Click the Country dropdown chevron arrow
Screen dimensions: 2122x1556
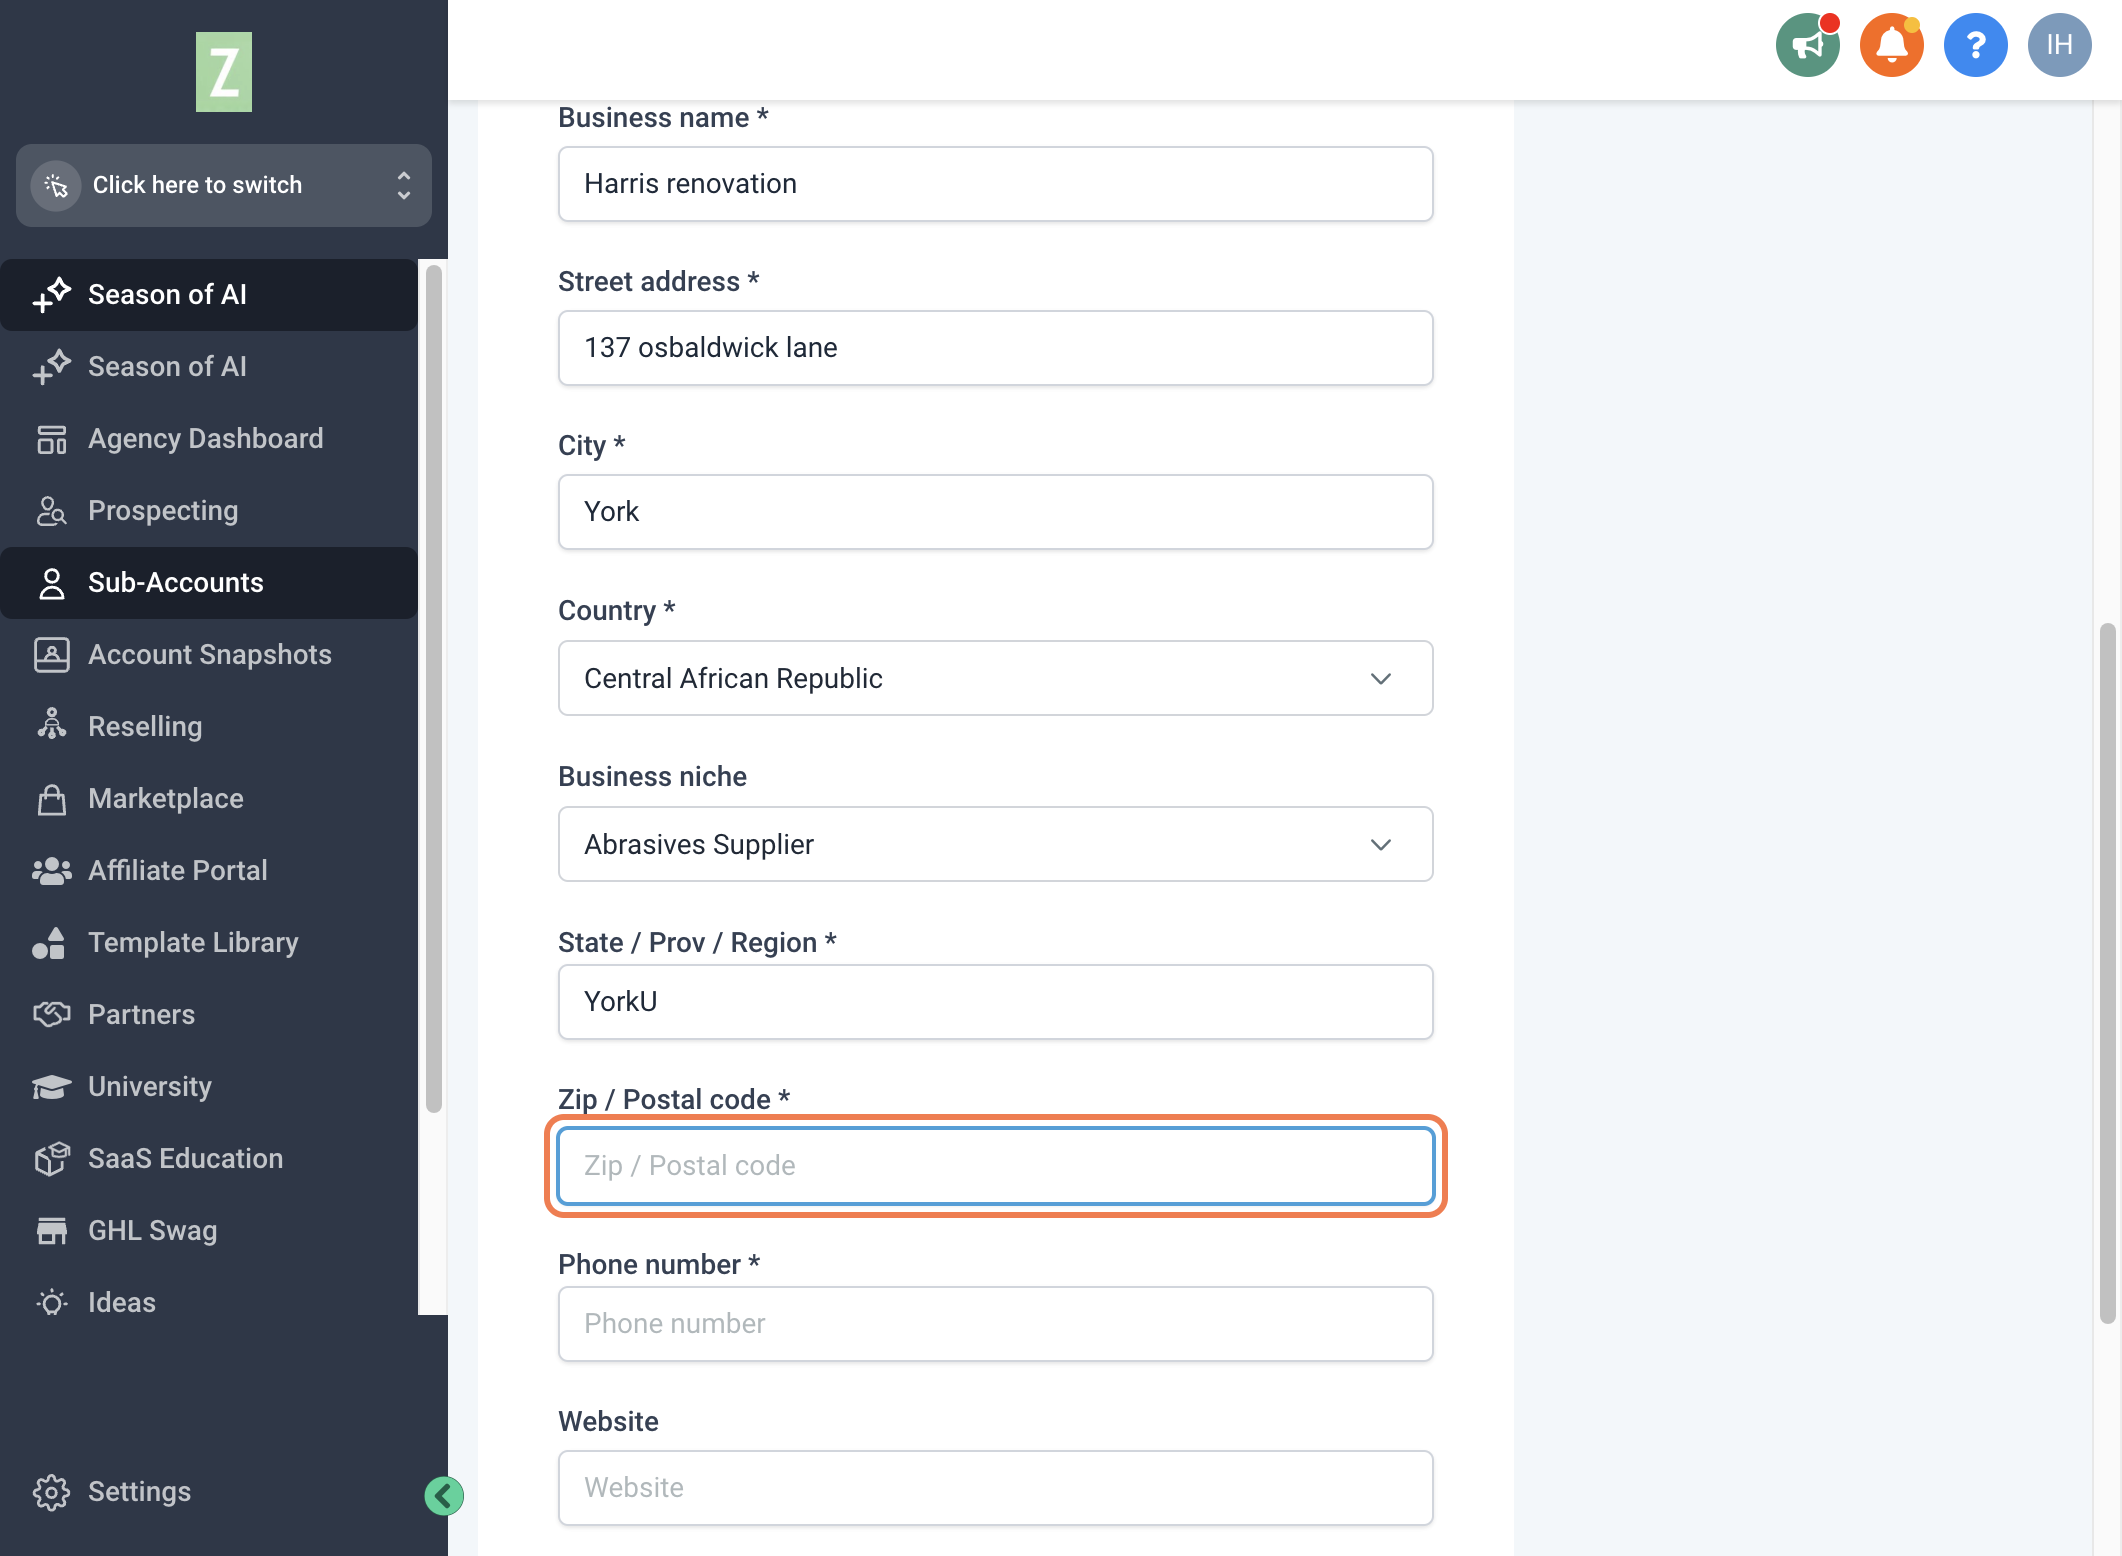point(1381,679)
